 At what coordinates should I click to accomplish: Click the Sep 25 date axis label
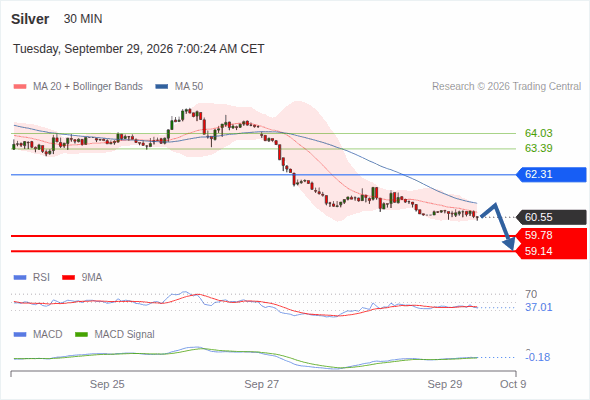(107, 384)
